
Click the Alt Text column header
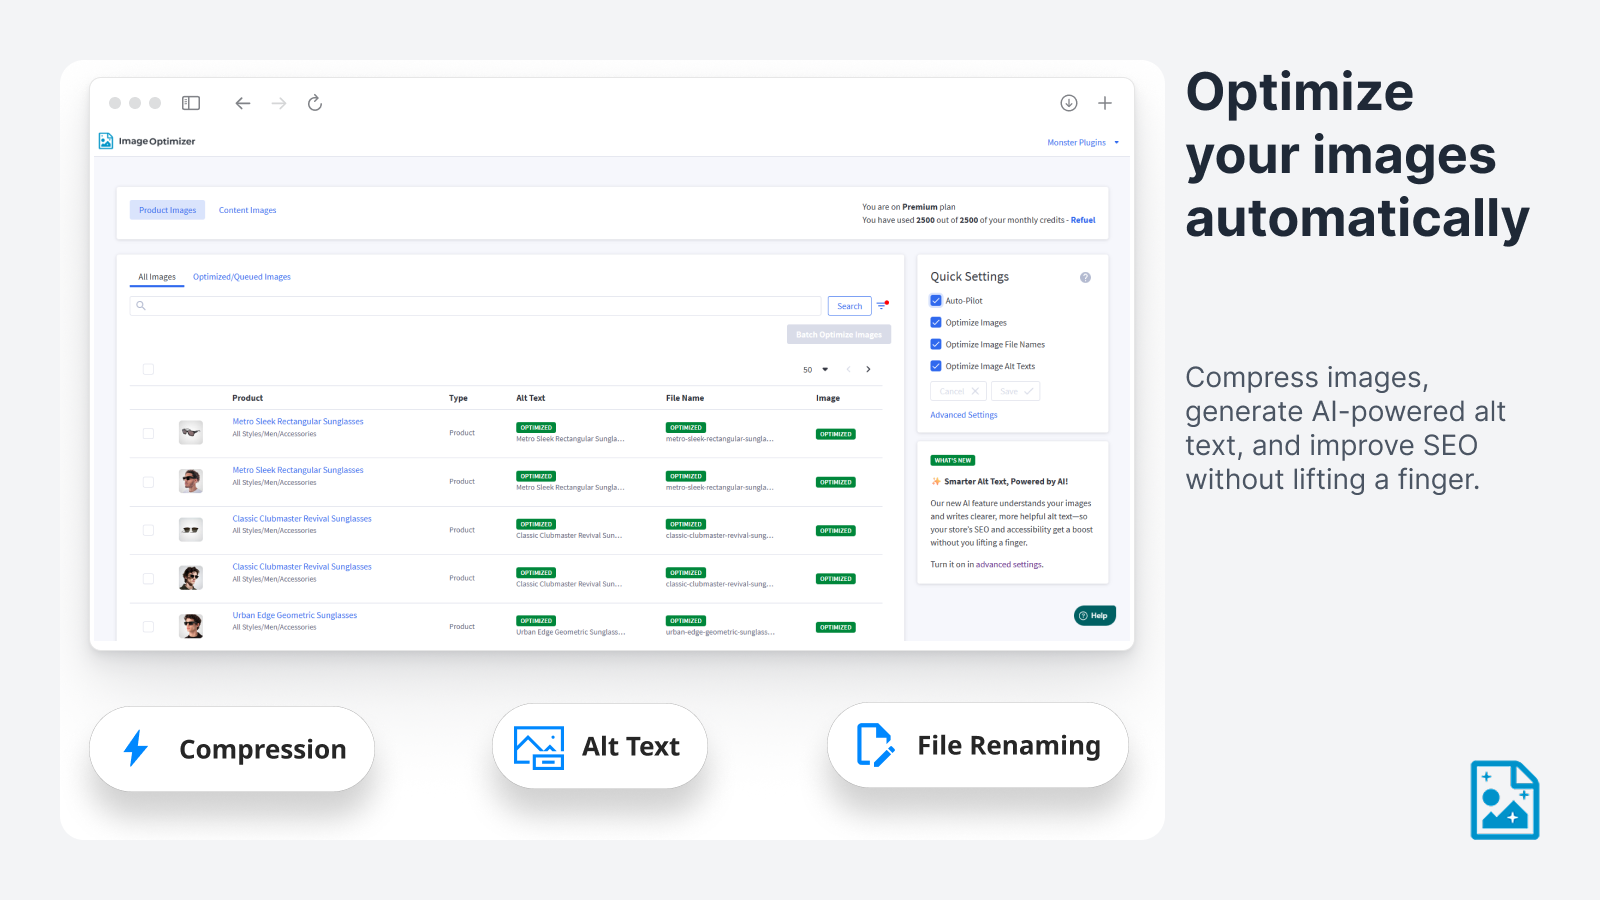click(x=531, y=398)
